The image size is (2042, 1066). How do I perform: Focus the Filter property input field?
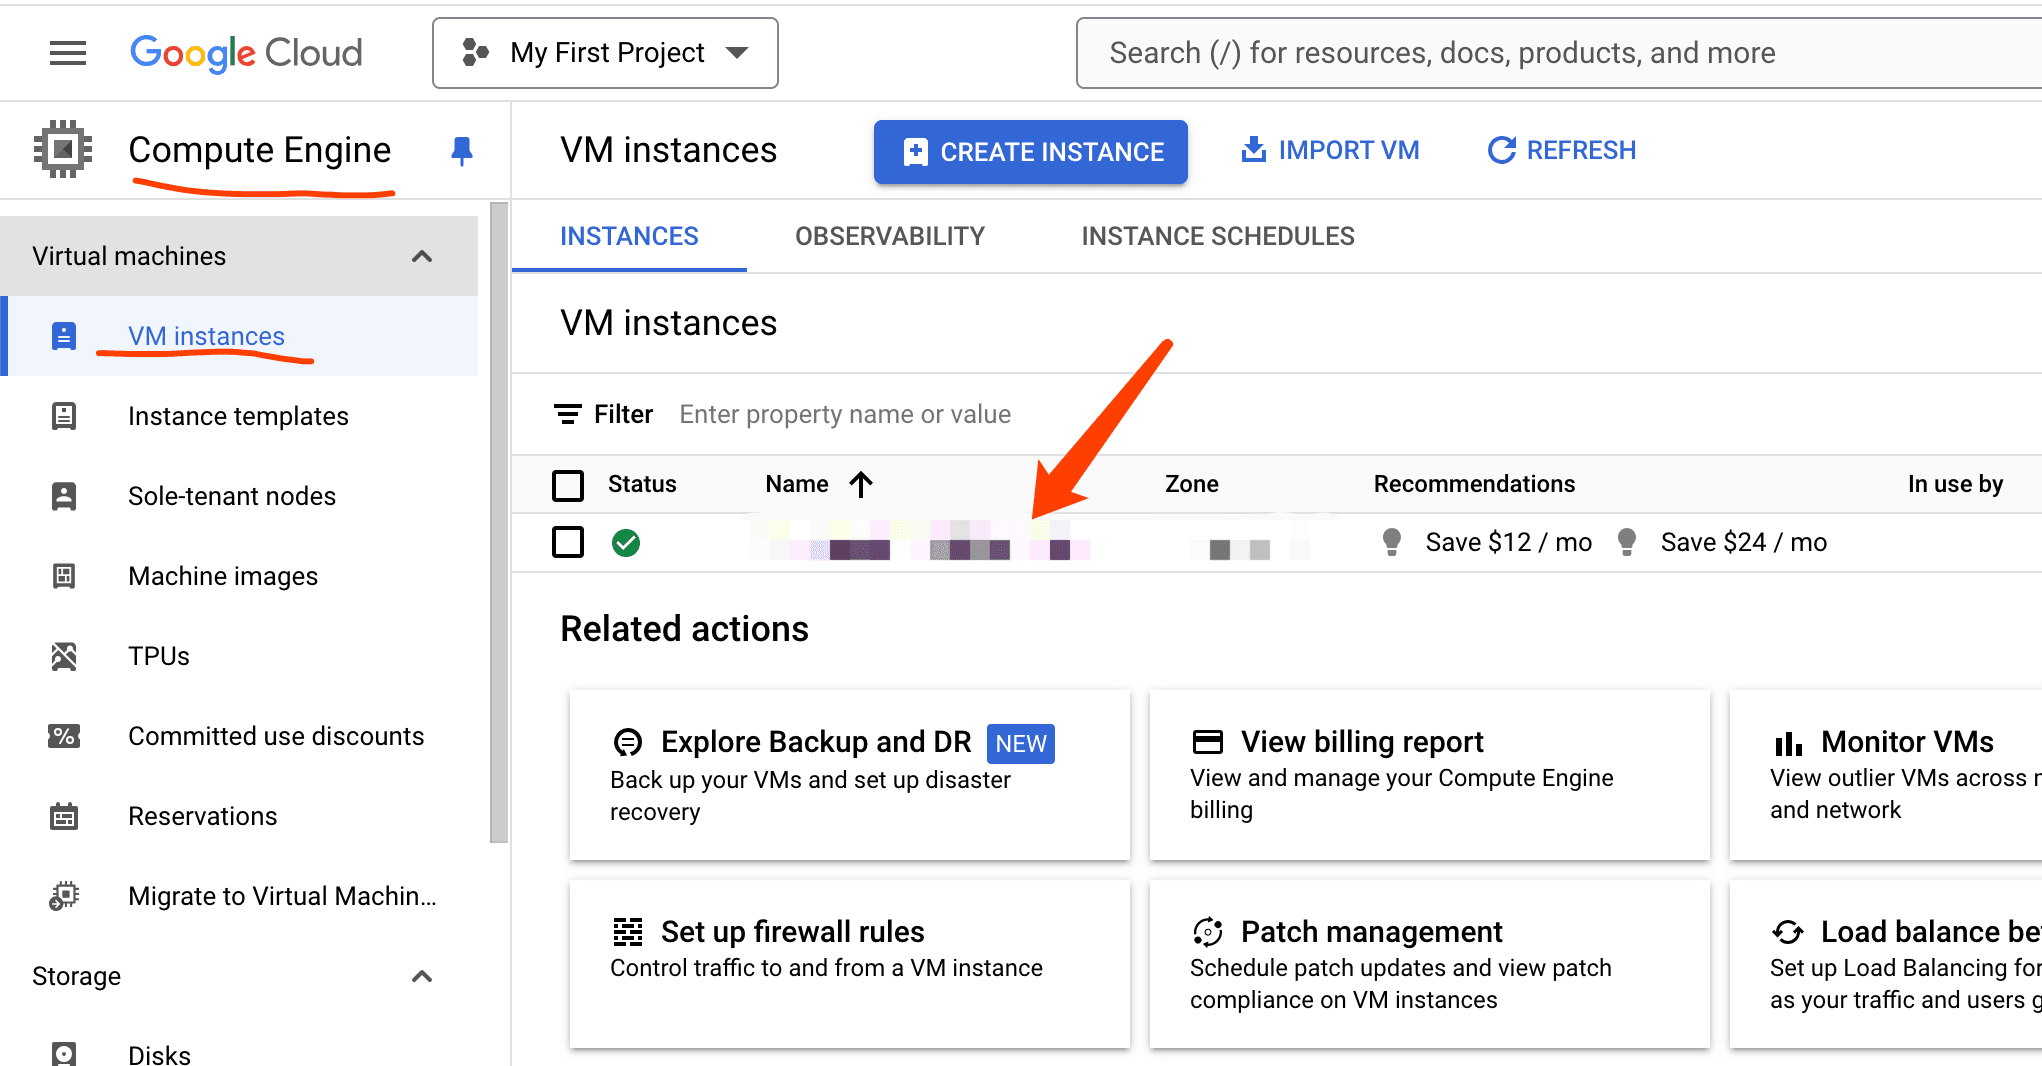845,415
